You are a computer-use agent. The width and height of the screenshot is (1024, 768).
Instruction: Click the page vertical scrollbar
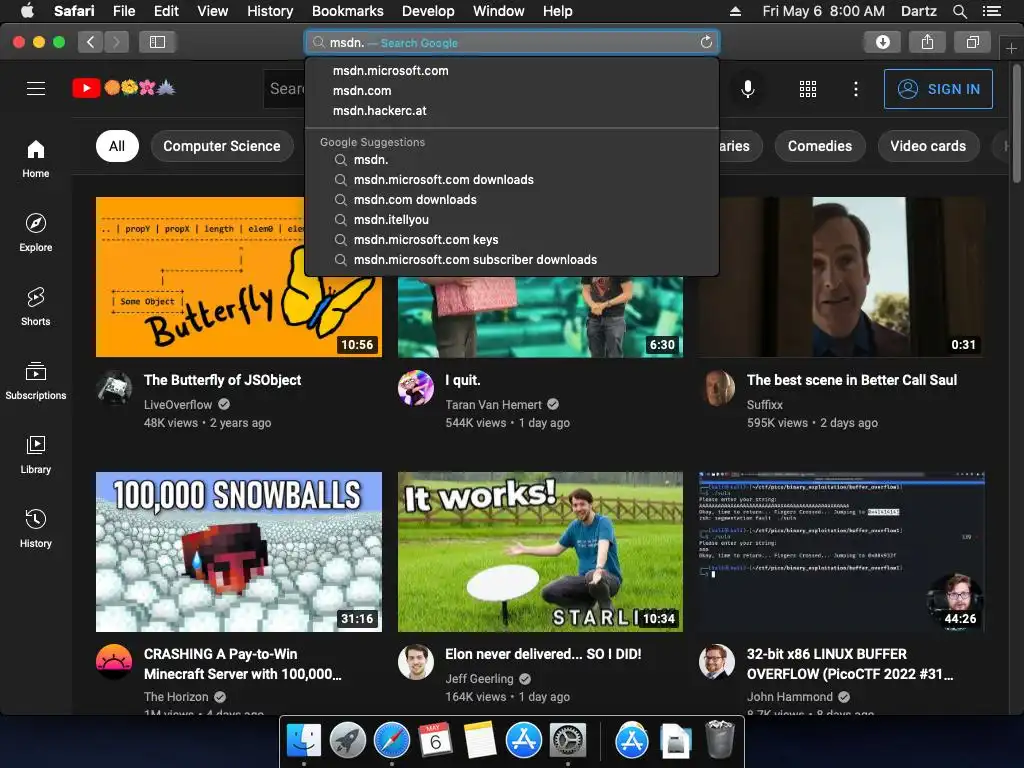click(x=1017, y=124)
